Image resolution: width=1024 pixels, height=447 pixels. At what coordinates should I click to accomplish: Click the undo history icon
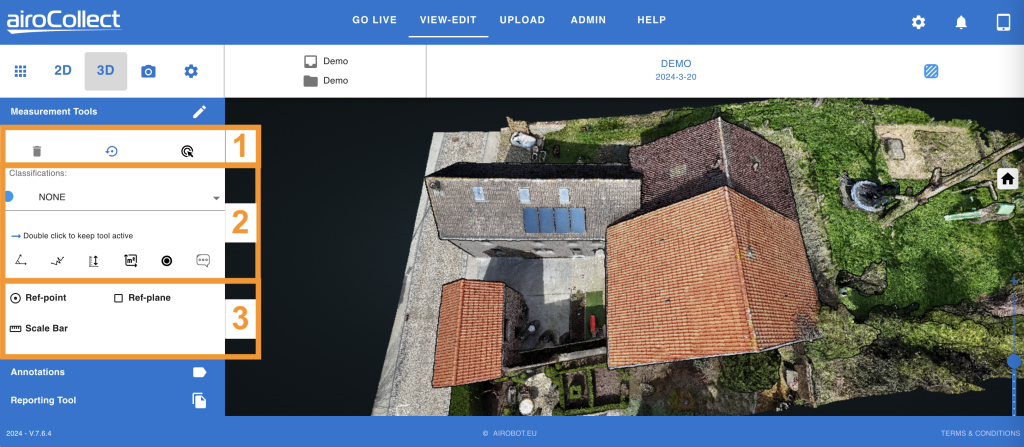tap(111, 151)
